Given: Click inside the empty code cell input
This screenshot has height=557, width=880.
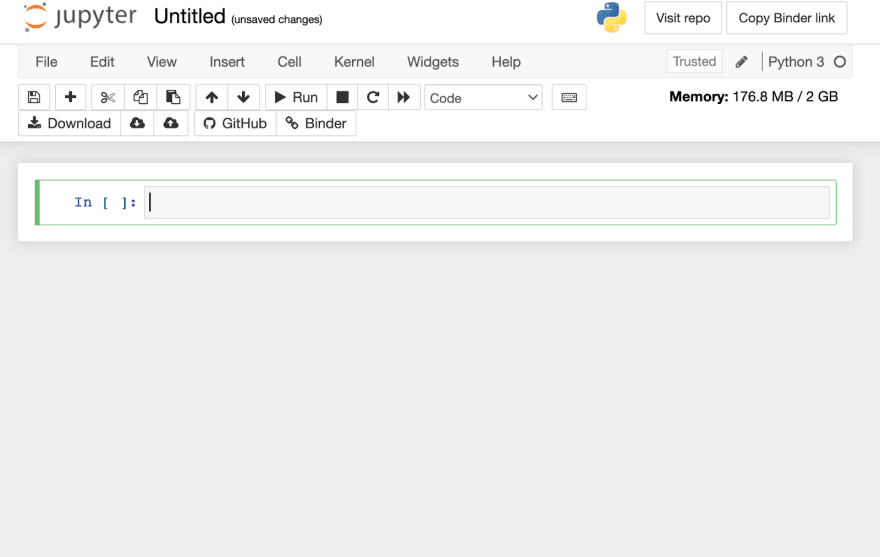Looking at the screenshot, I should click(x=487, y=202).
